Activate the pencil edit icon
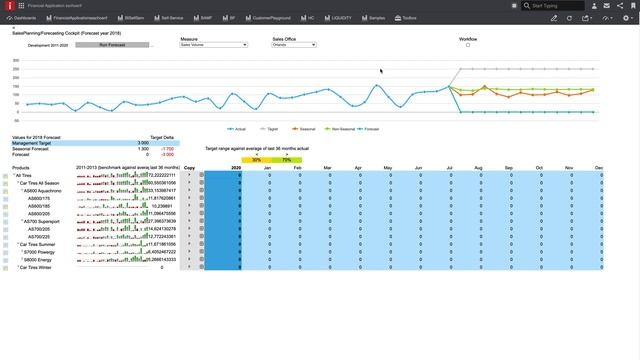The image size is (640, 360). pyautogui.click(x=554, y=18)
